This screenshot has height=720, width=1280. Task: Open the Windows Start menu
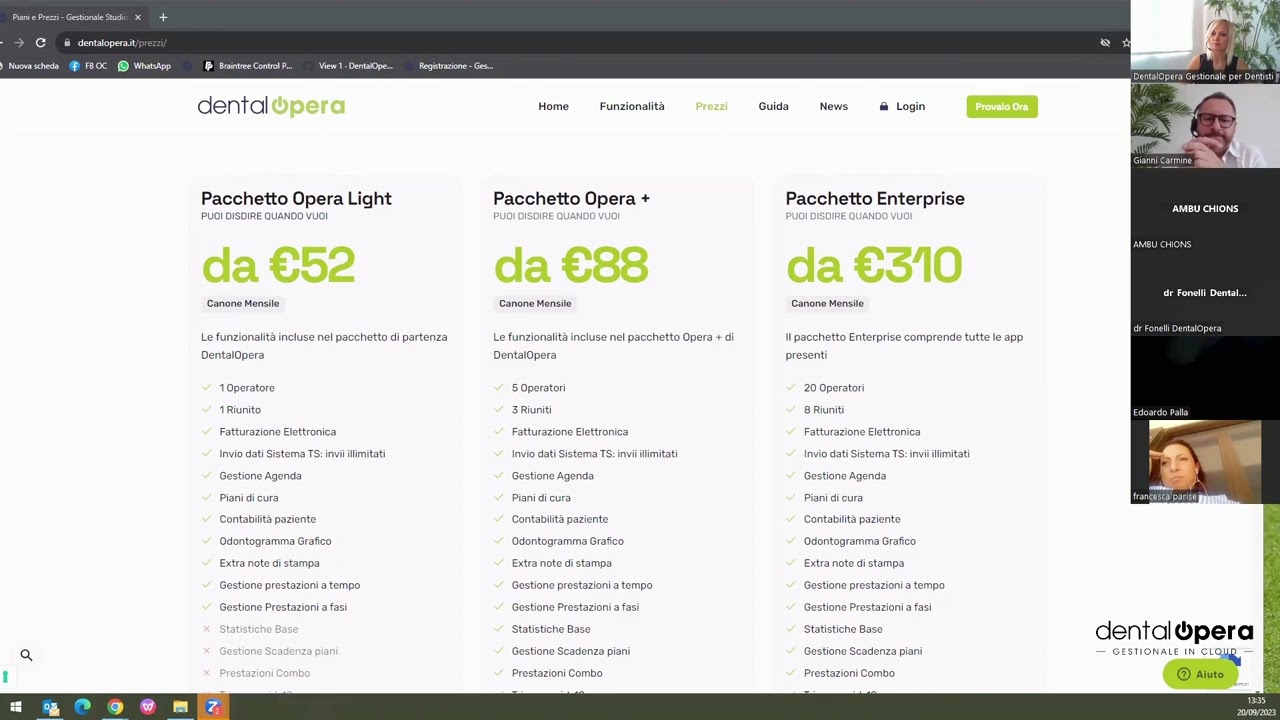click(16, 708)
